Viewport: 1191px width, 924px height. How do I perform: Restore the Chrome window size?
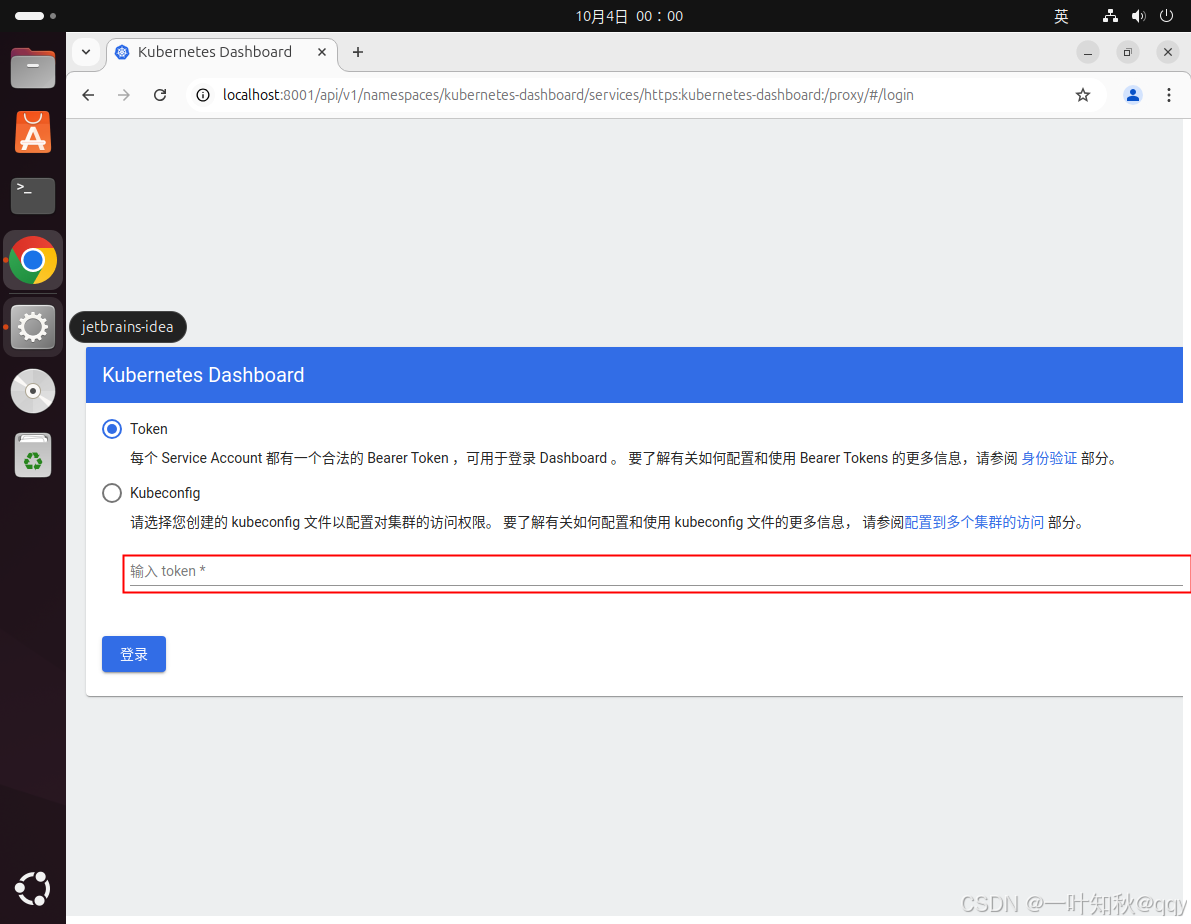coord(1127,52)
